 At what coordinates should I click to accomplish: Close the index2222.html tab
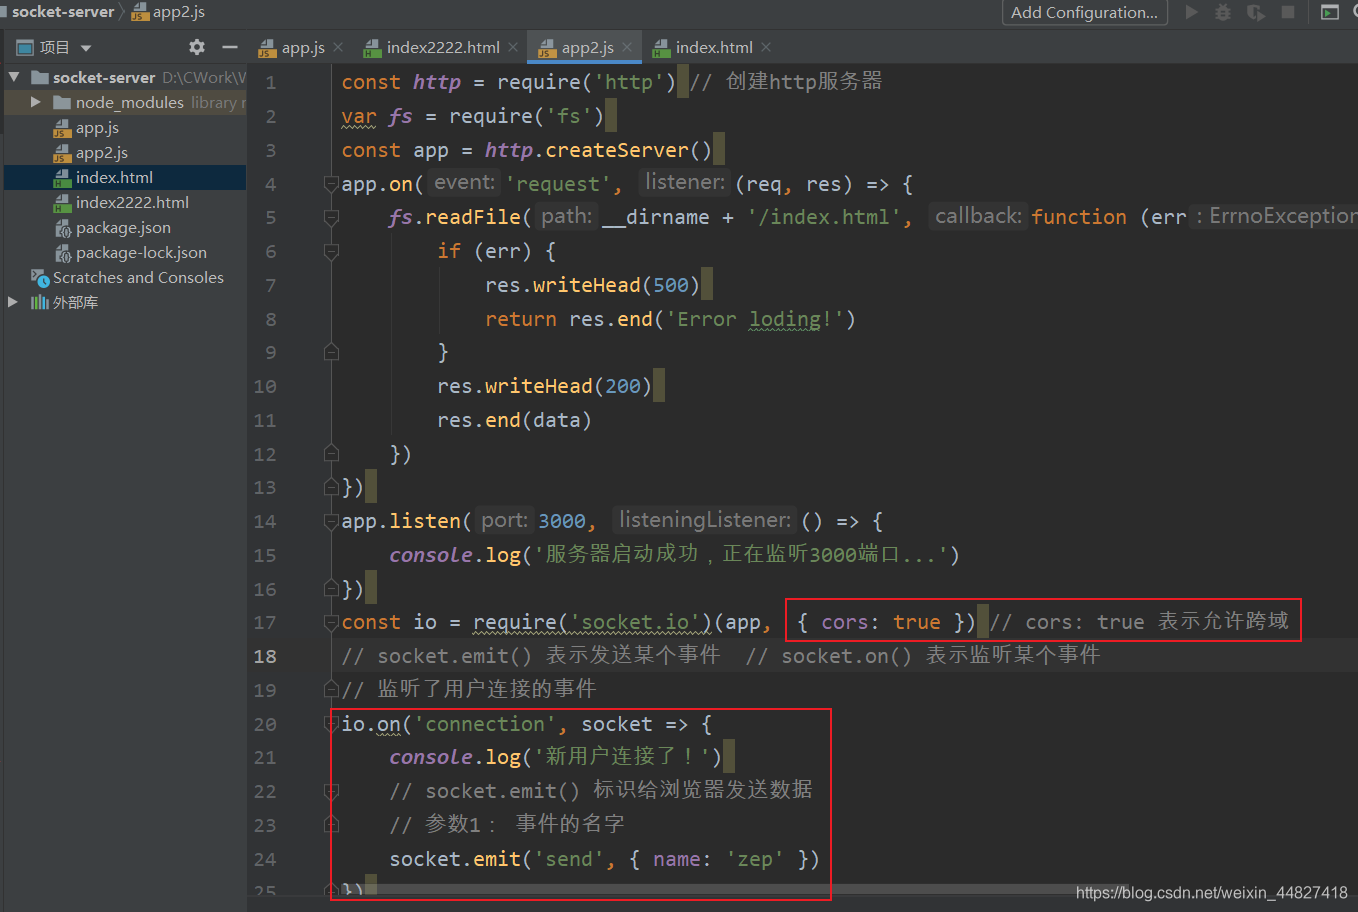click(513, 47)
